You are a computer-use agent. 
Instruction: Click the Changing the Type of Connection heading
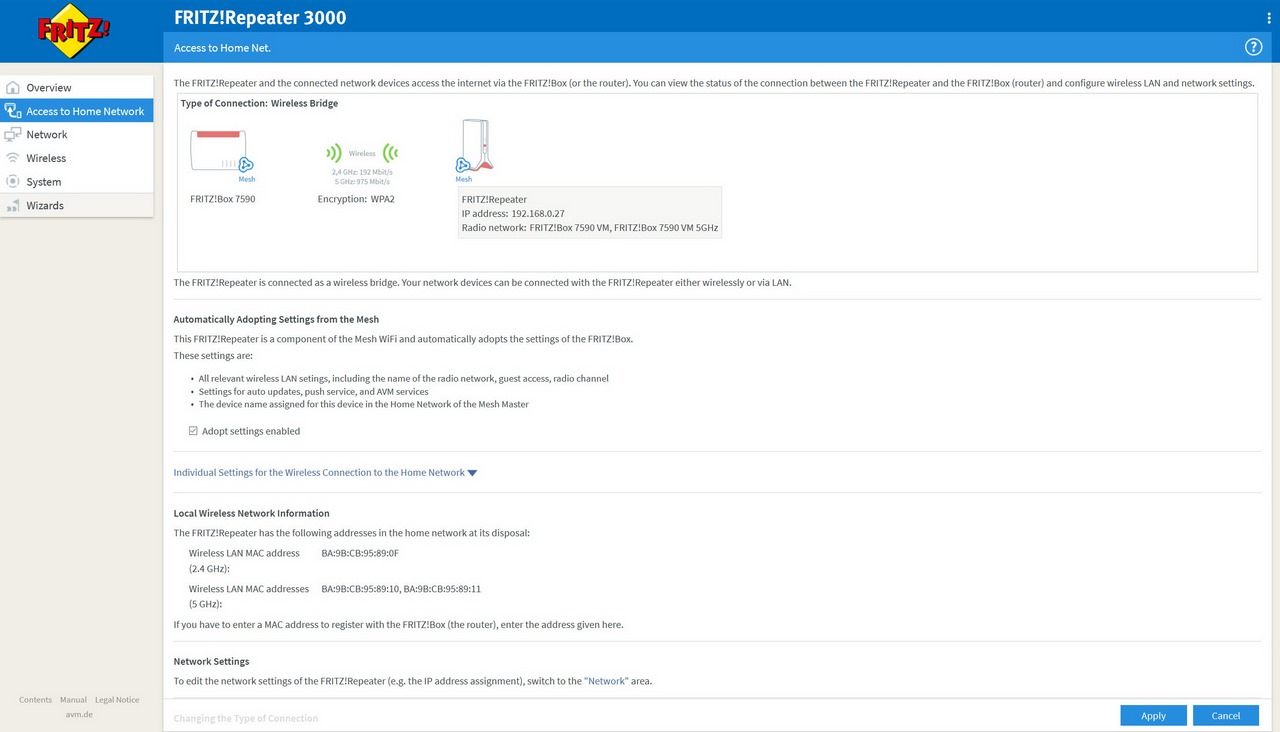click(x=246, y=718)
